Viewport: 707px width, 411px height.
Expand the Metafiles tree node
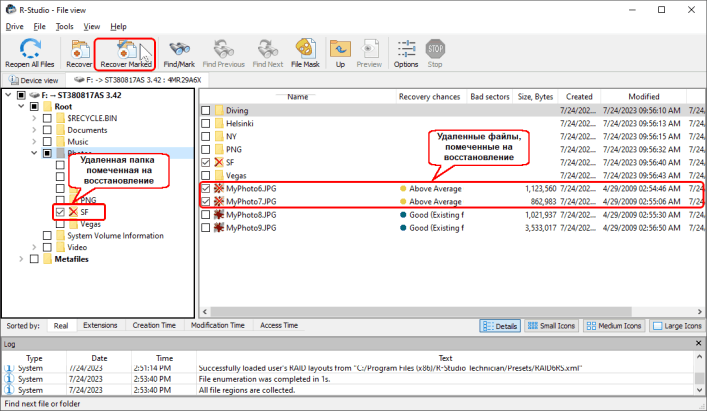point(21,259)
